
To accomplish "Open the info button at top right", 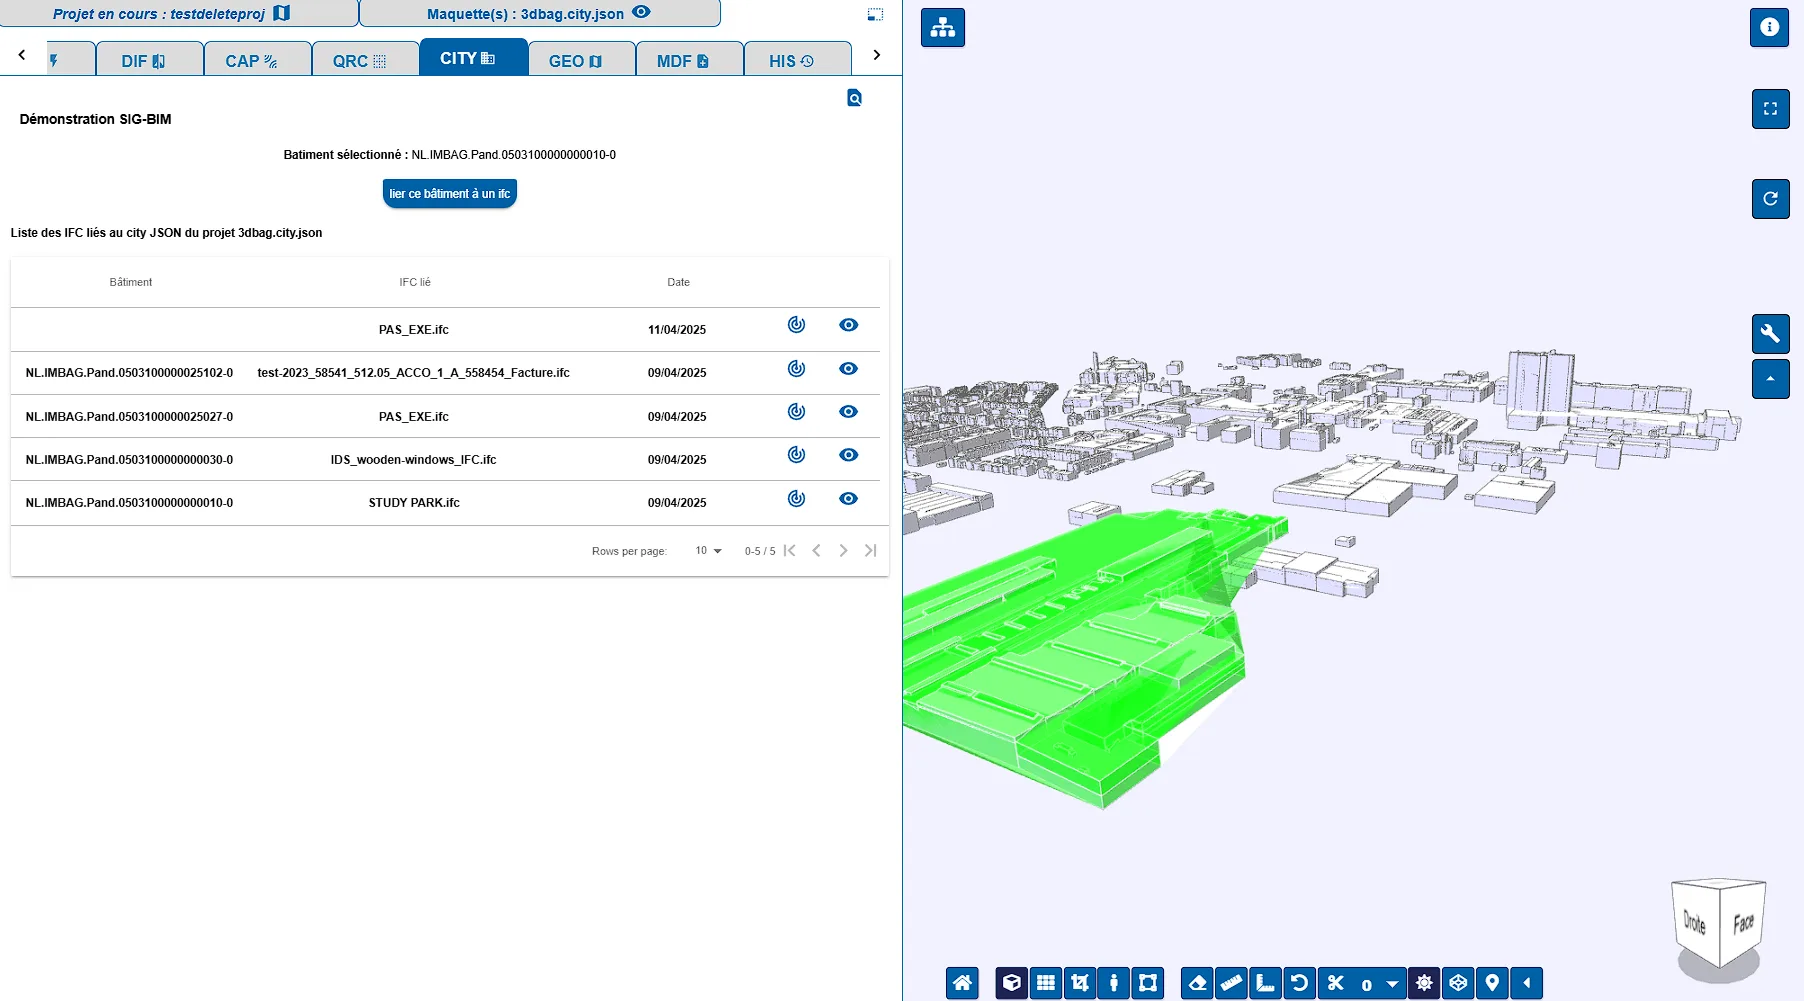I will (x=1769, y=27).
